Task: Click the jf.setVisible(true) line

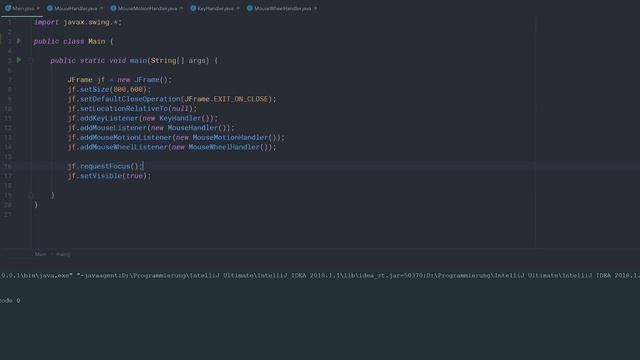Action: click(109, 176)
